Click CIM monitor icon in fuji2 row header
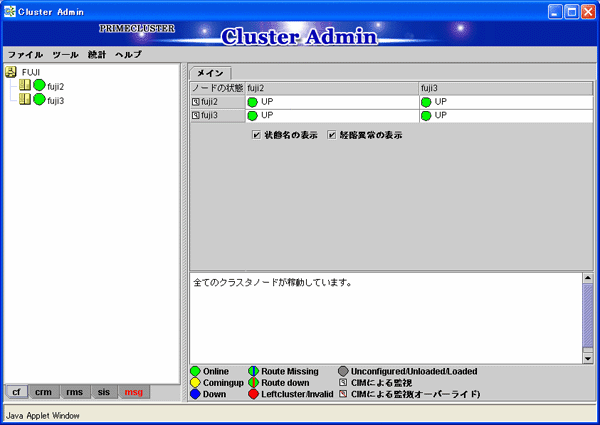This screenshot has width=600, height=425. (x=196, y=102)
